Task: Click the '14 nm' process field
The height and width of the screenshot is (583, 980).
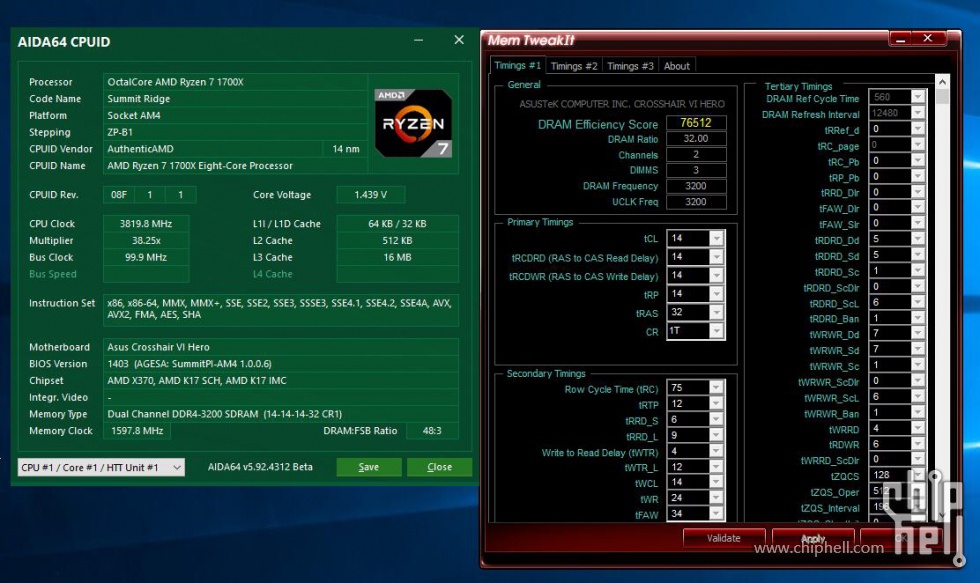Action: point(346,149)
